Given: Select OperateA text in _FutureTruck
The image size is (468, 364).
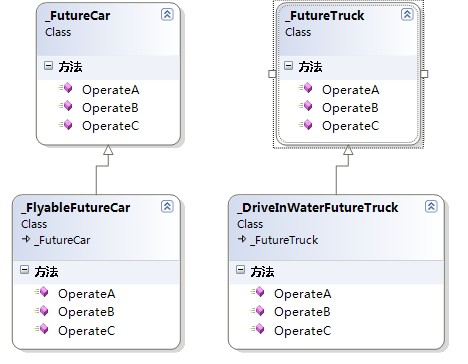Looking at the screenshot, I should [351, 90].
